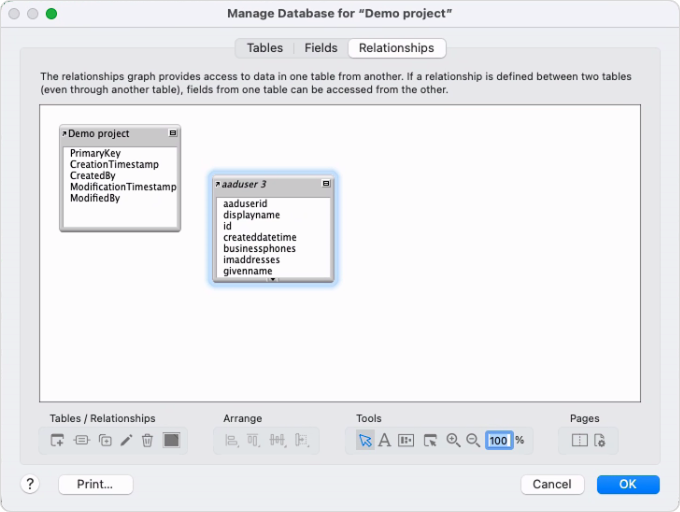
Task: Delete selected table with trash icon
Action: click(x=147, y=440)
